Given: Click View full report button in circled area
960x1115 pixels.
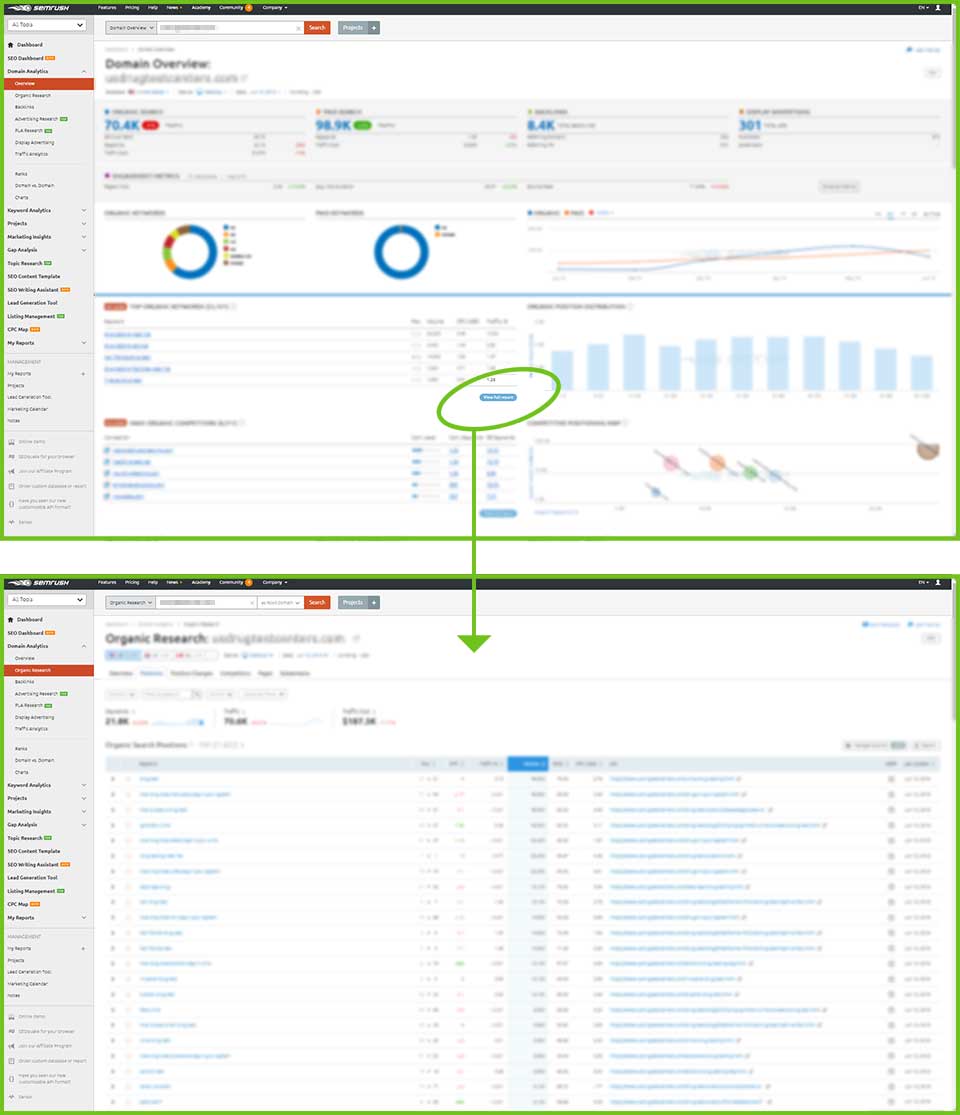Looking at the screenshot, I should pos(498,398).
